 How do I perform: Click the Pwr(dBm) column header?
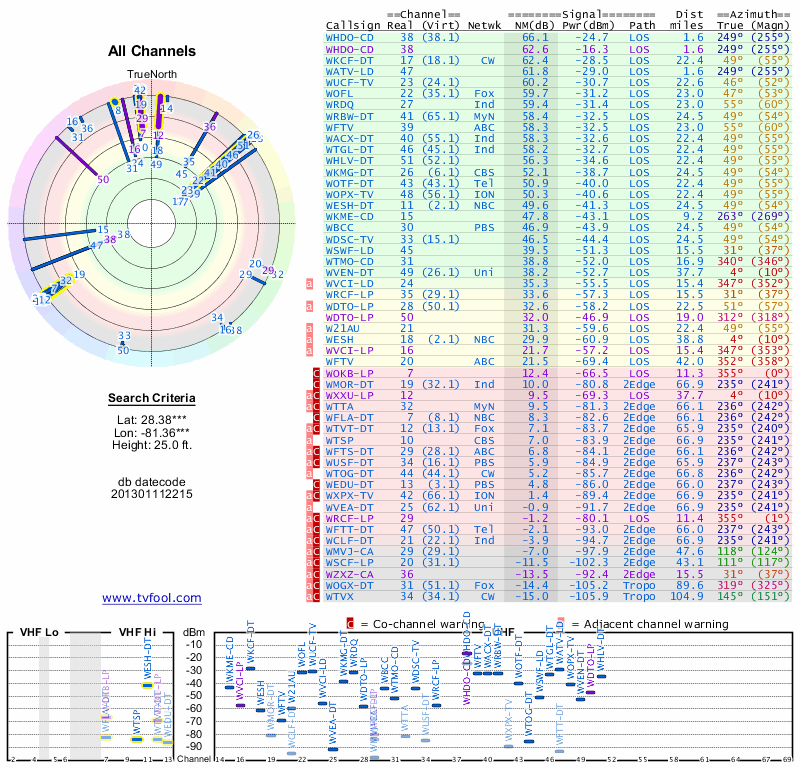pos(588,26)
